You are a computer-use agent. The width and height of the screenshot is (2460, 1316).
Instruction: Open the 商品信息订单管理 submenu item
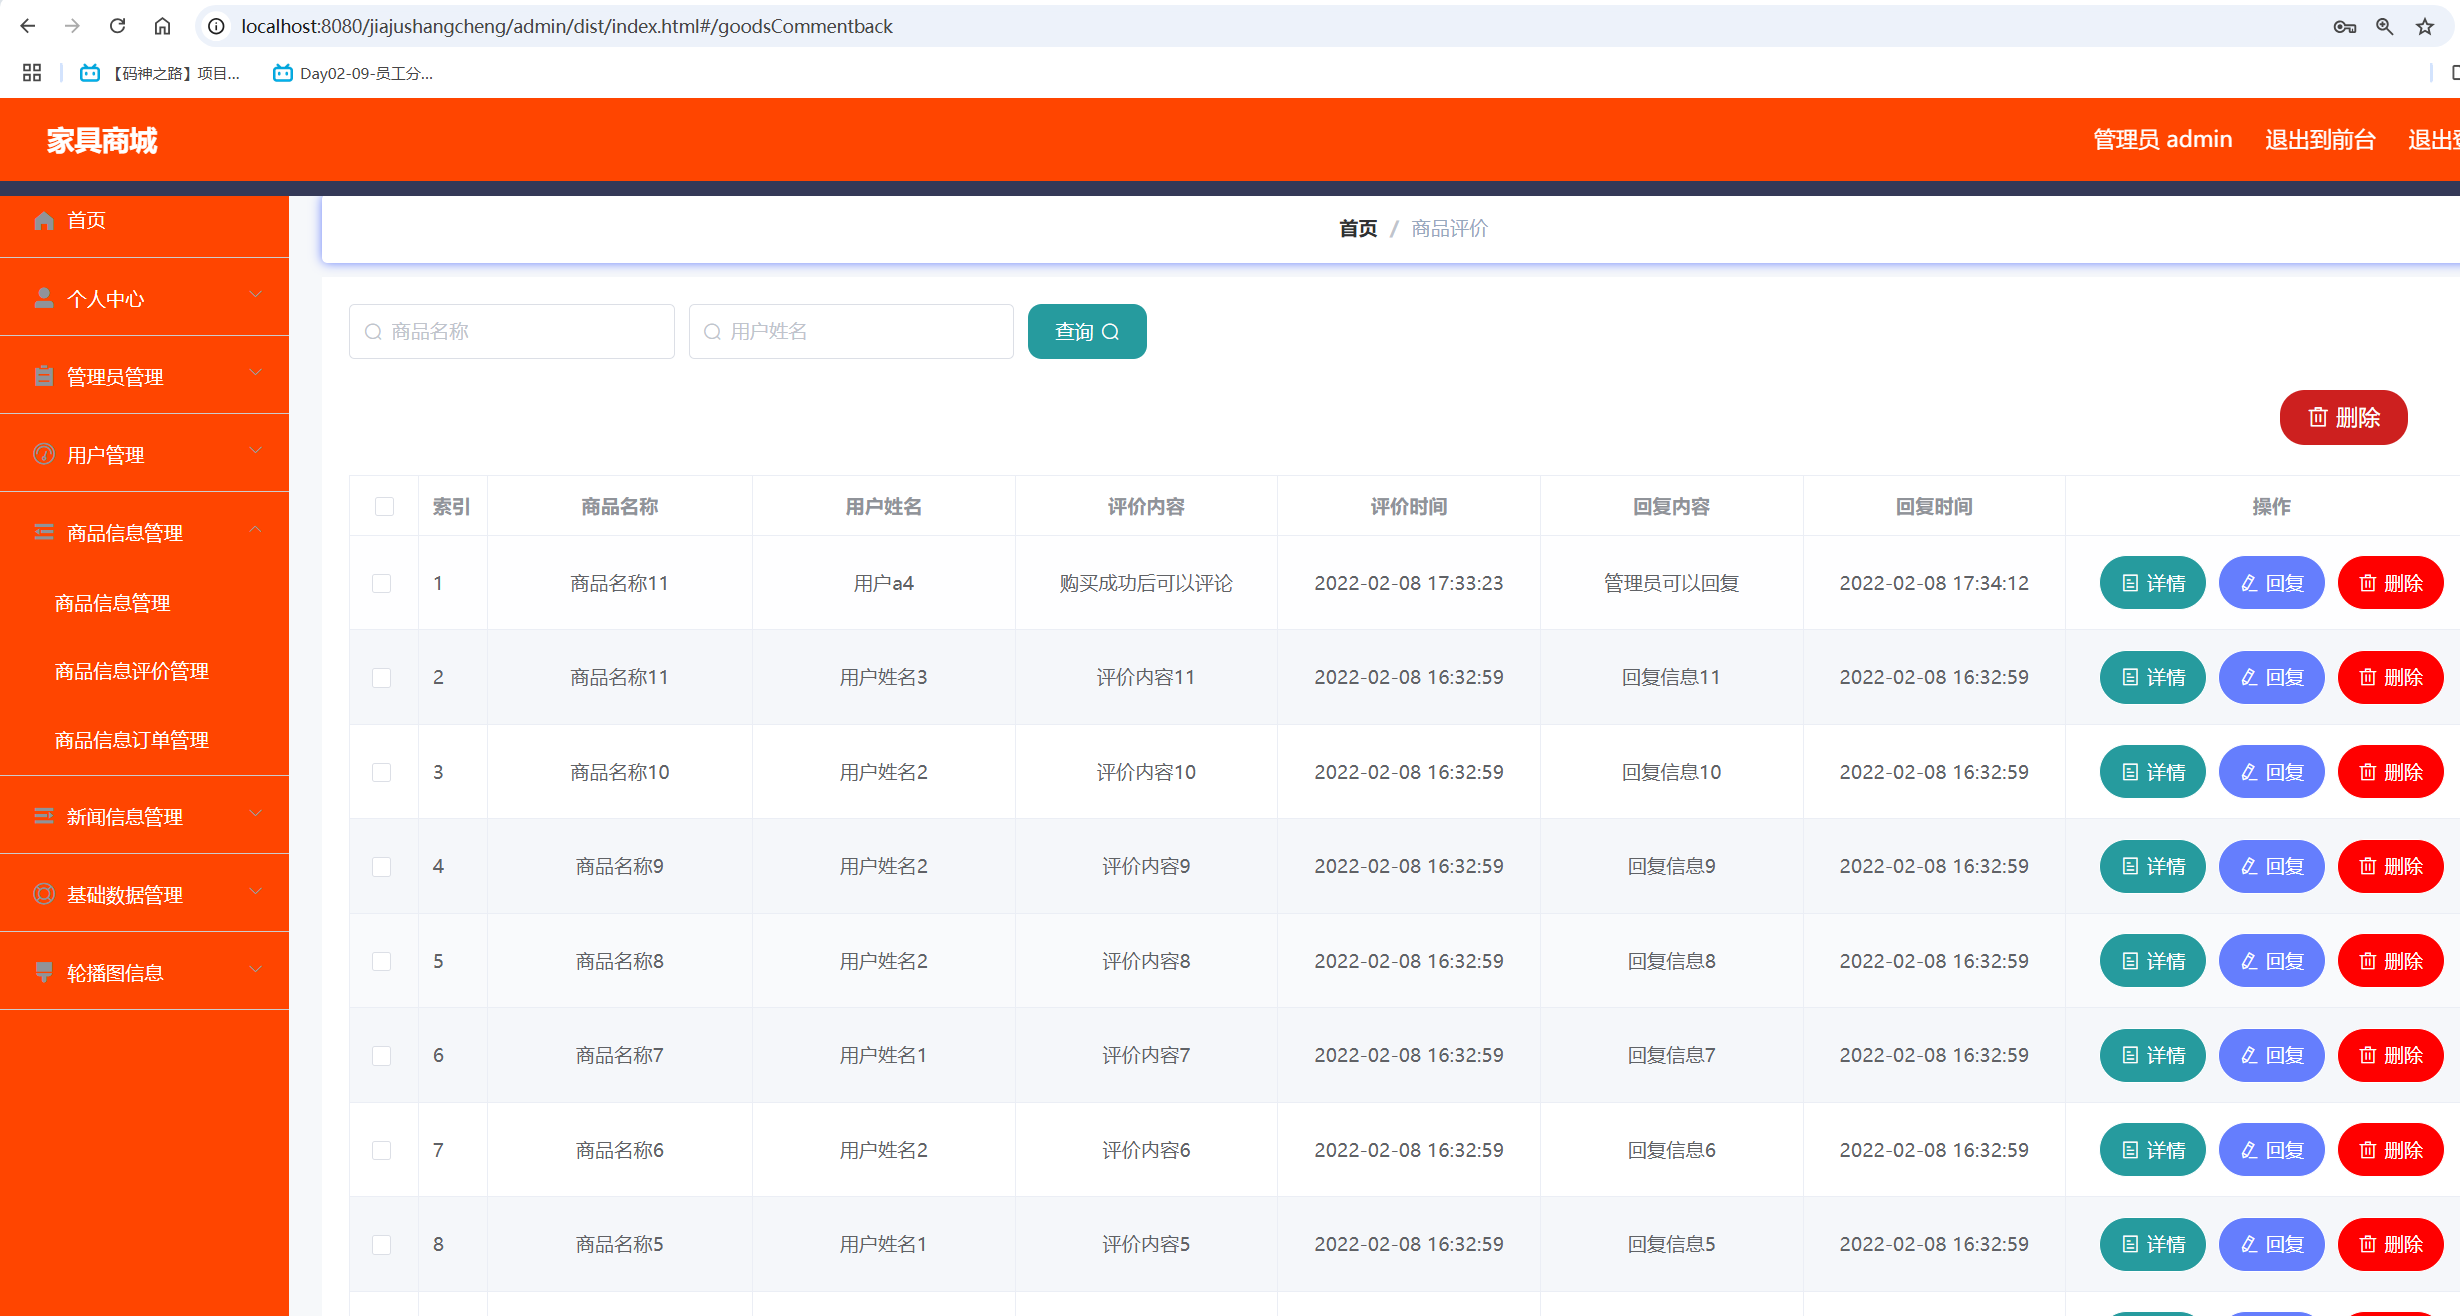point(132,740)
